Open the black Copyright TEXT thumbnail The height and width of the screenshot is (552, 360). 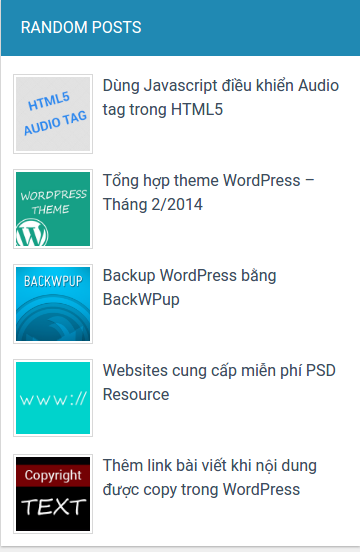pyautogui.click(x=53, y=494)
